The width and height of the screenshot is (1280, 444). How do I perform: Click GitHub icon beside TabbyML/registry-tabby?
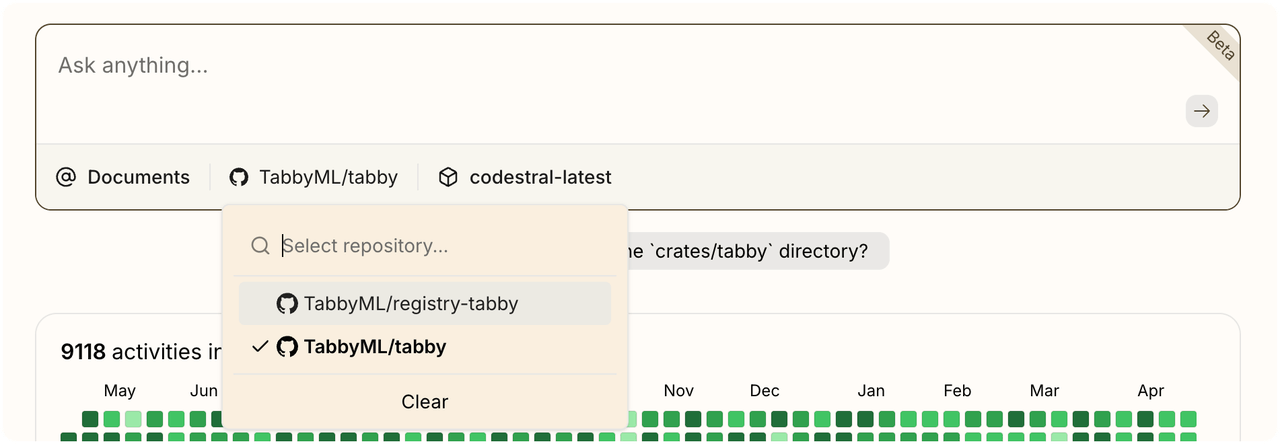coord(287,303)
